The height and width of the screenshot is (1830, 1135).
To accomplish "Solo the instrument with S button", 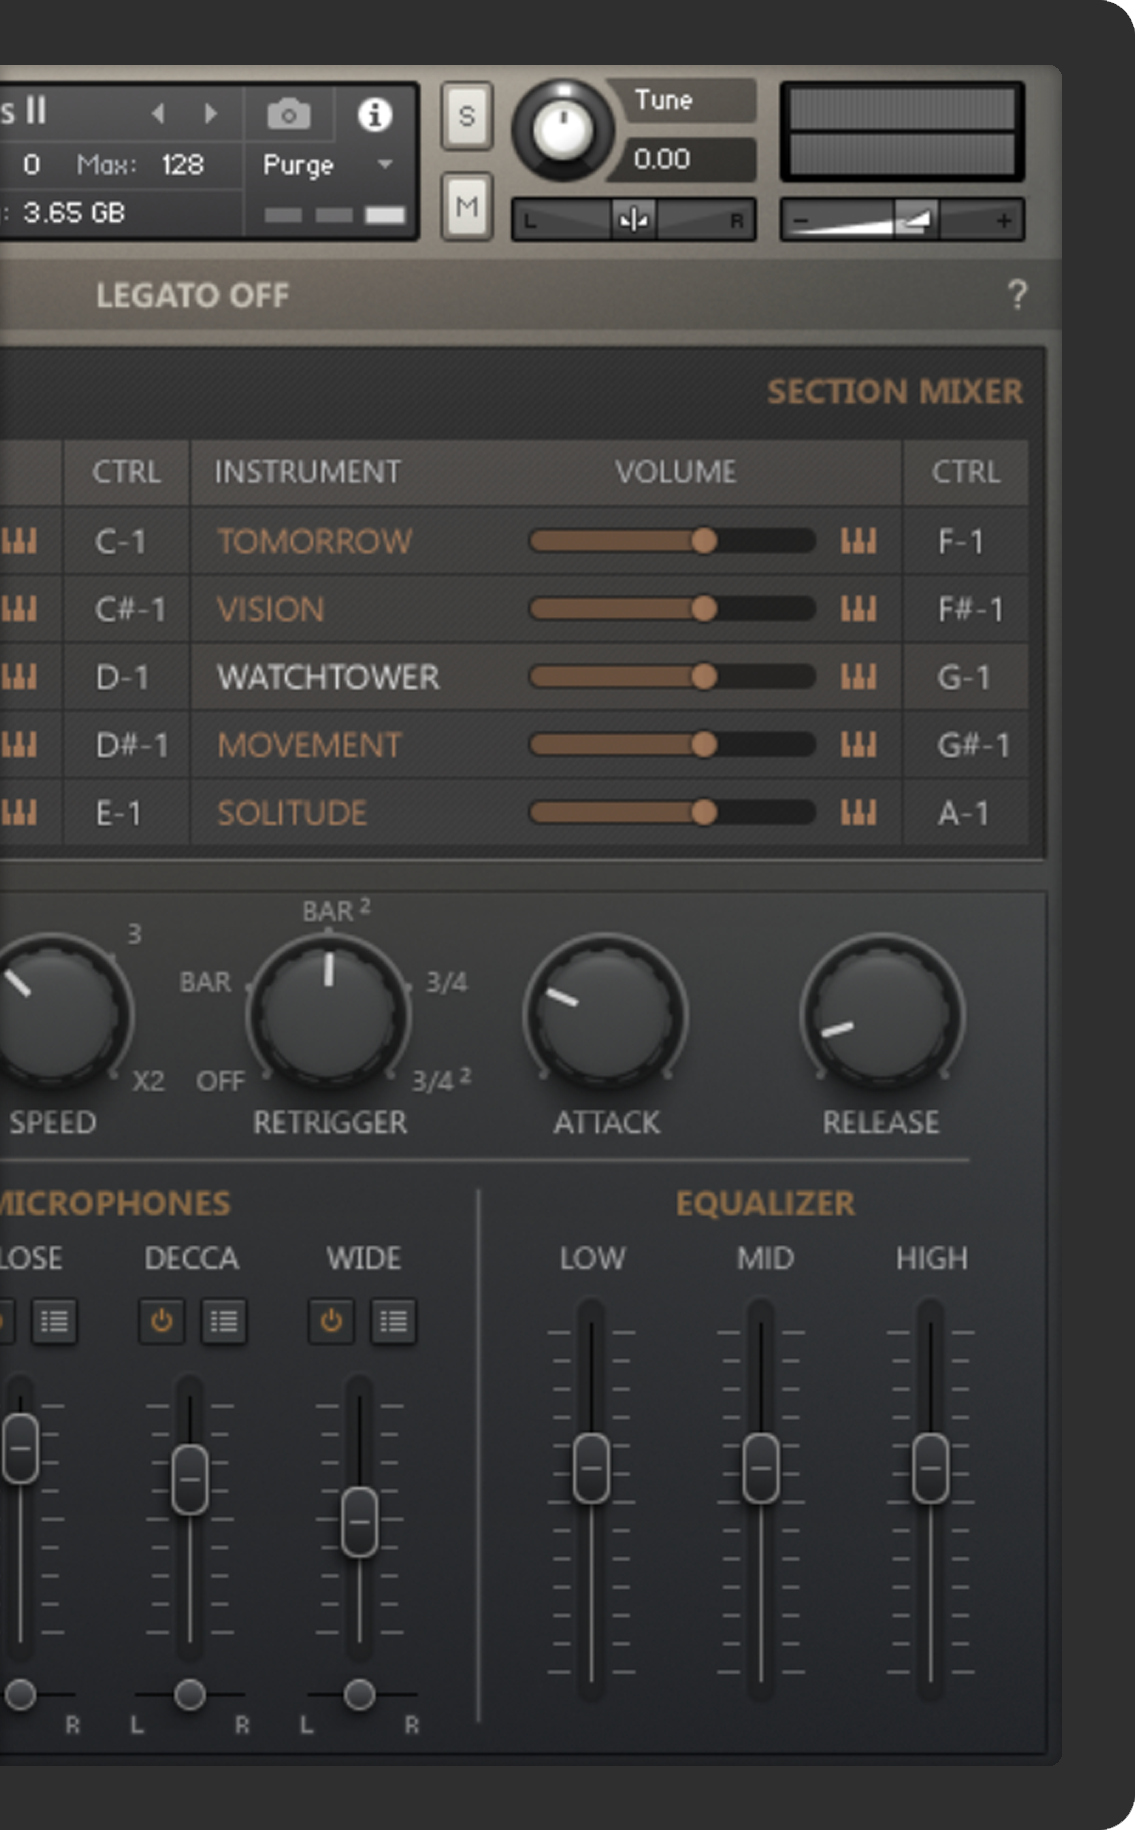I will click(x=467, y=116).
